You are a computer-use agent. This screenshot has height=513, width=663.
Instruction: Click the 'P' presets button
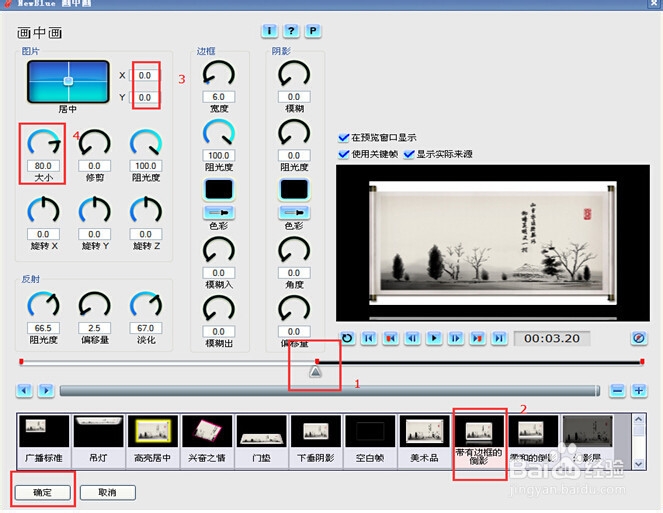point(312,31)
